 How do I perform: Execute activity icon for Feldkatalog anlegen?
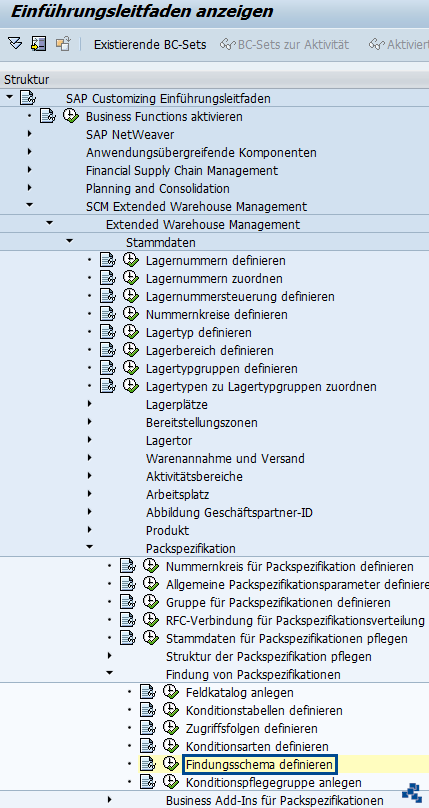(171, 692)
